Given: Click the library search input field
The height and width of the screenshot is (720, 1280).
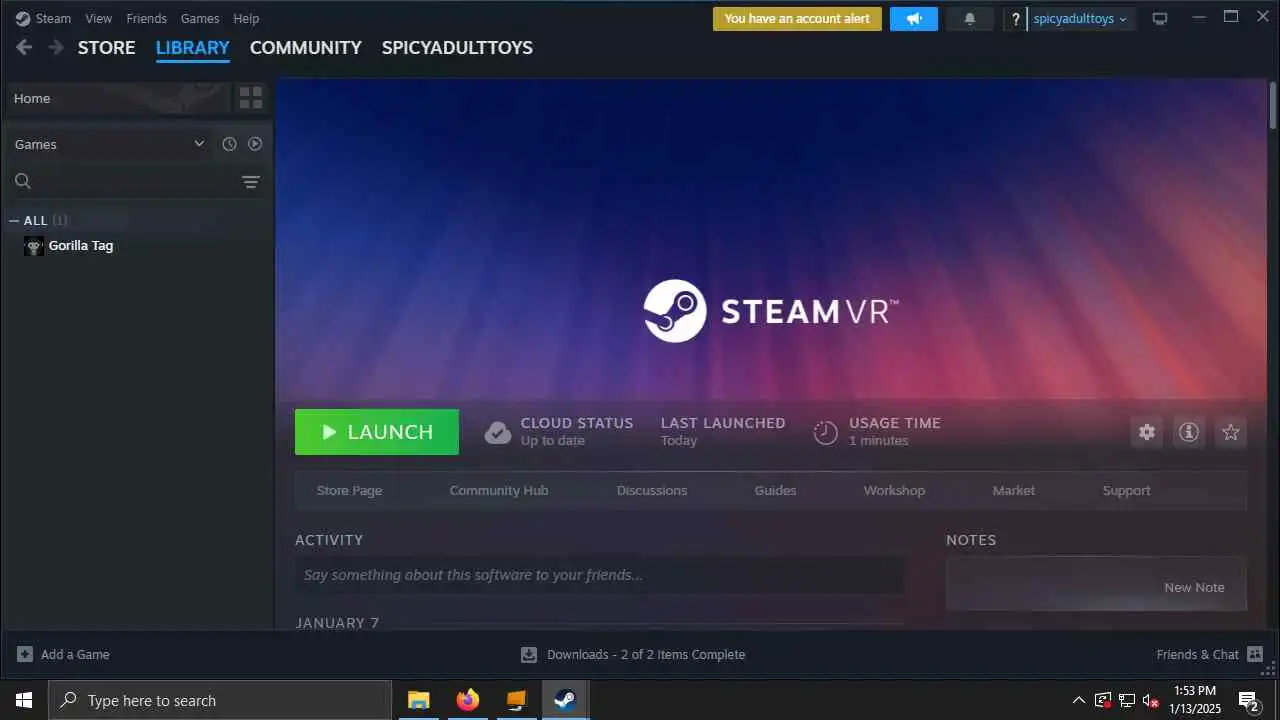Looking at the screenshot, I should click(137, 181).
